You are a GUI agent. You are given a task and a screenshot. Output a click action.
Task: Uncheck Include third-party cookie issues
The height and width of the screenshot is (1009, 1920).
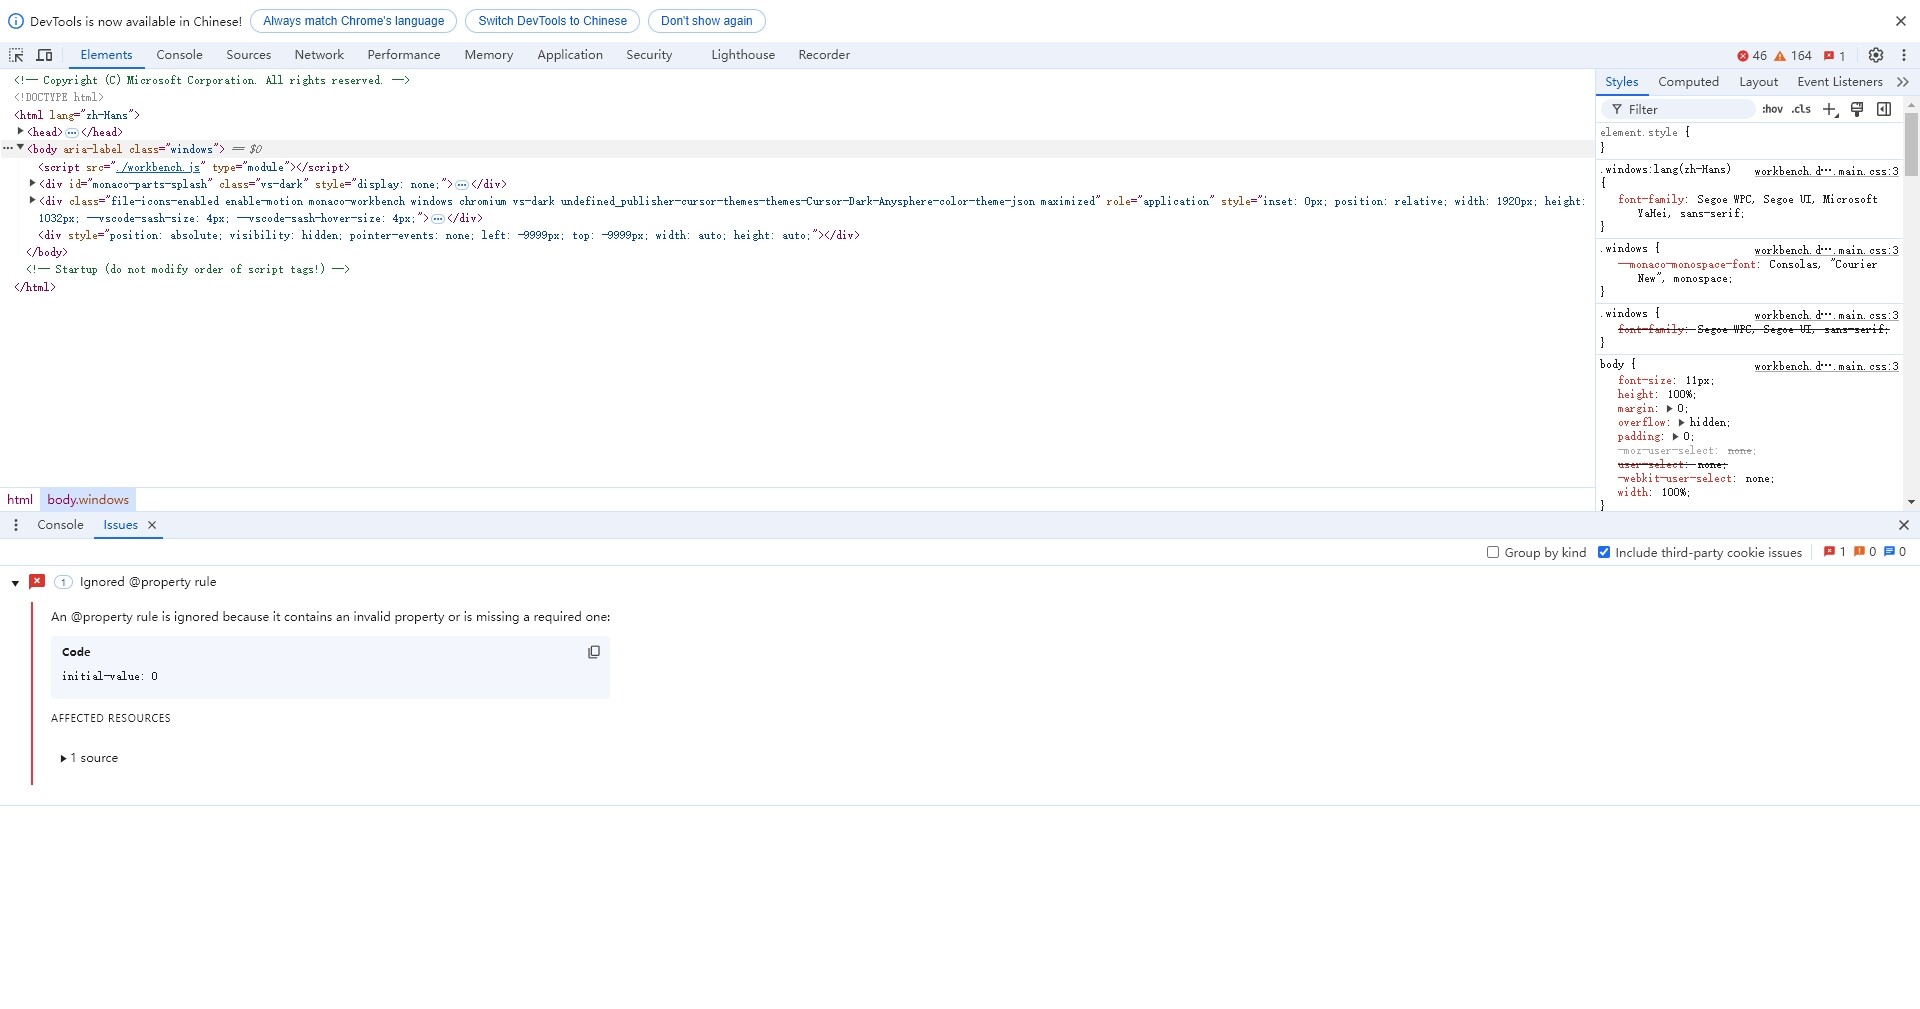pyautogui.click(x=1604, y=552)
